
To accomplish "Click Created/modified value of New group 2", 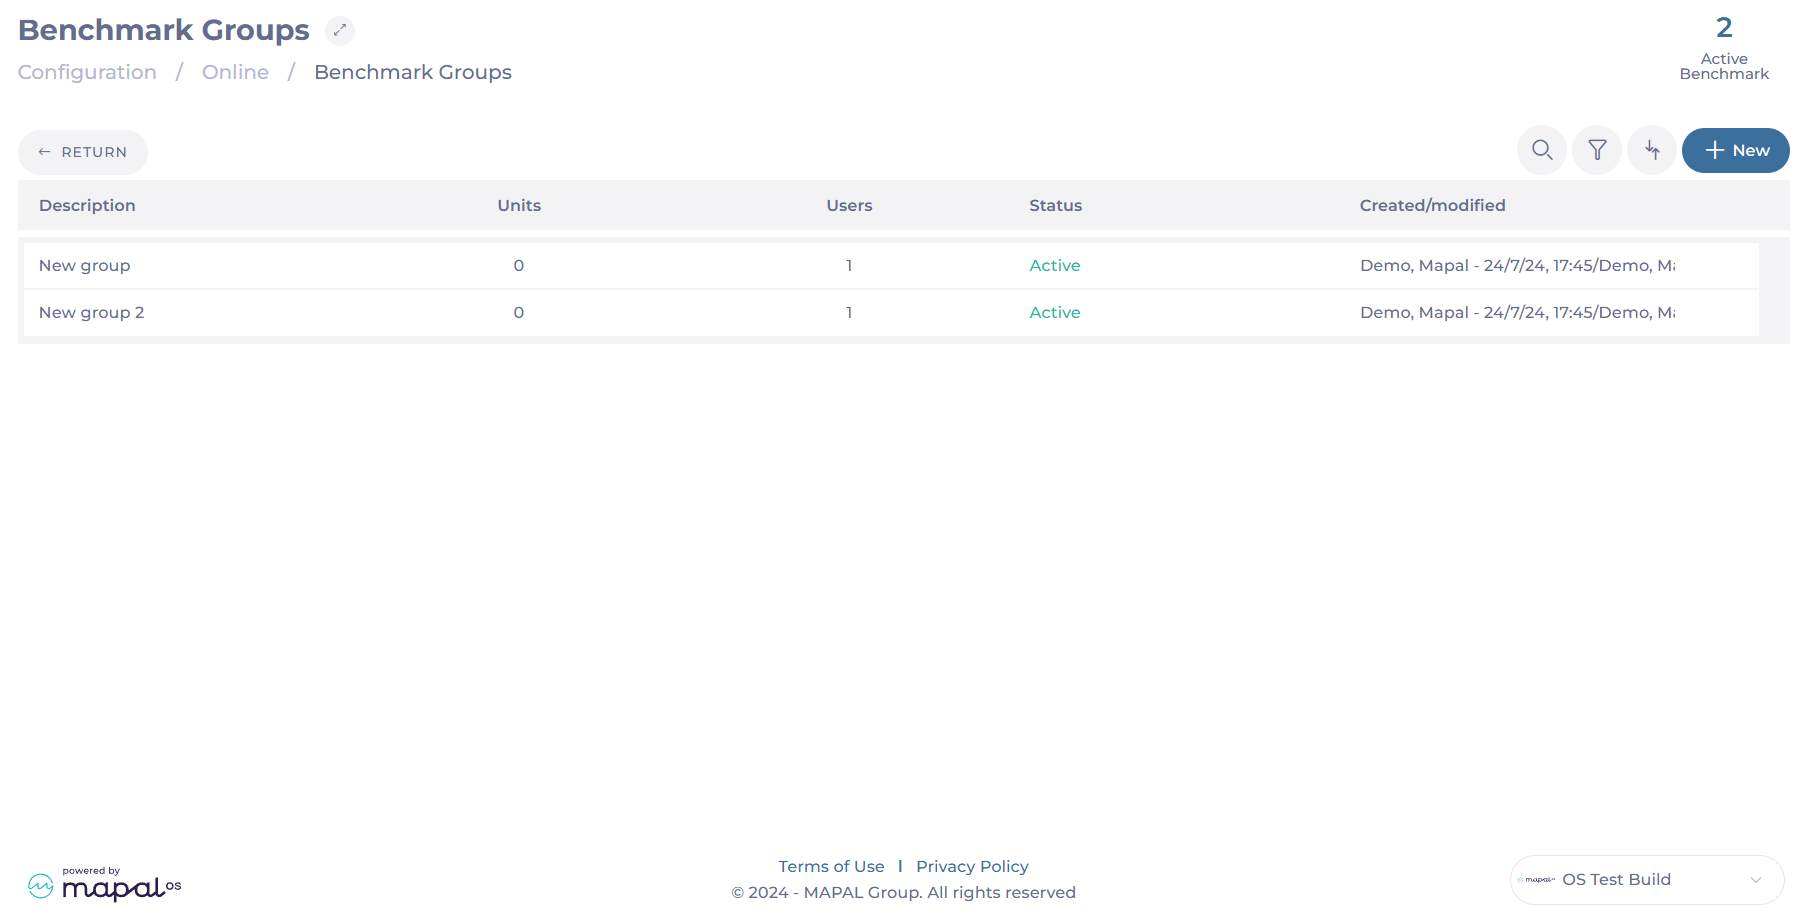I will [1517, 312].
